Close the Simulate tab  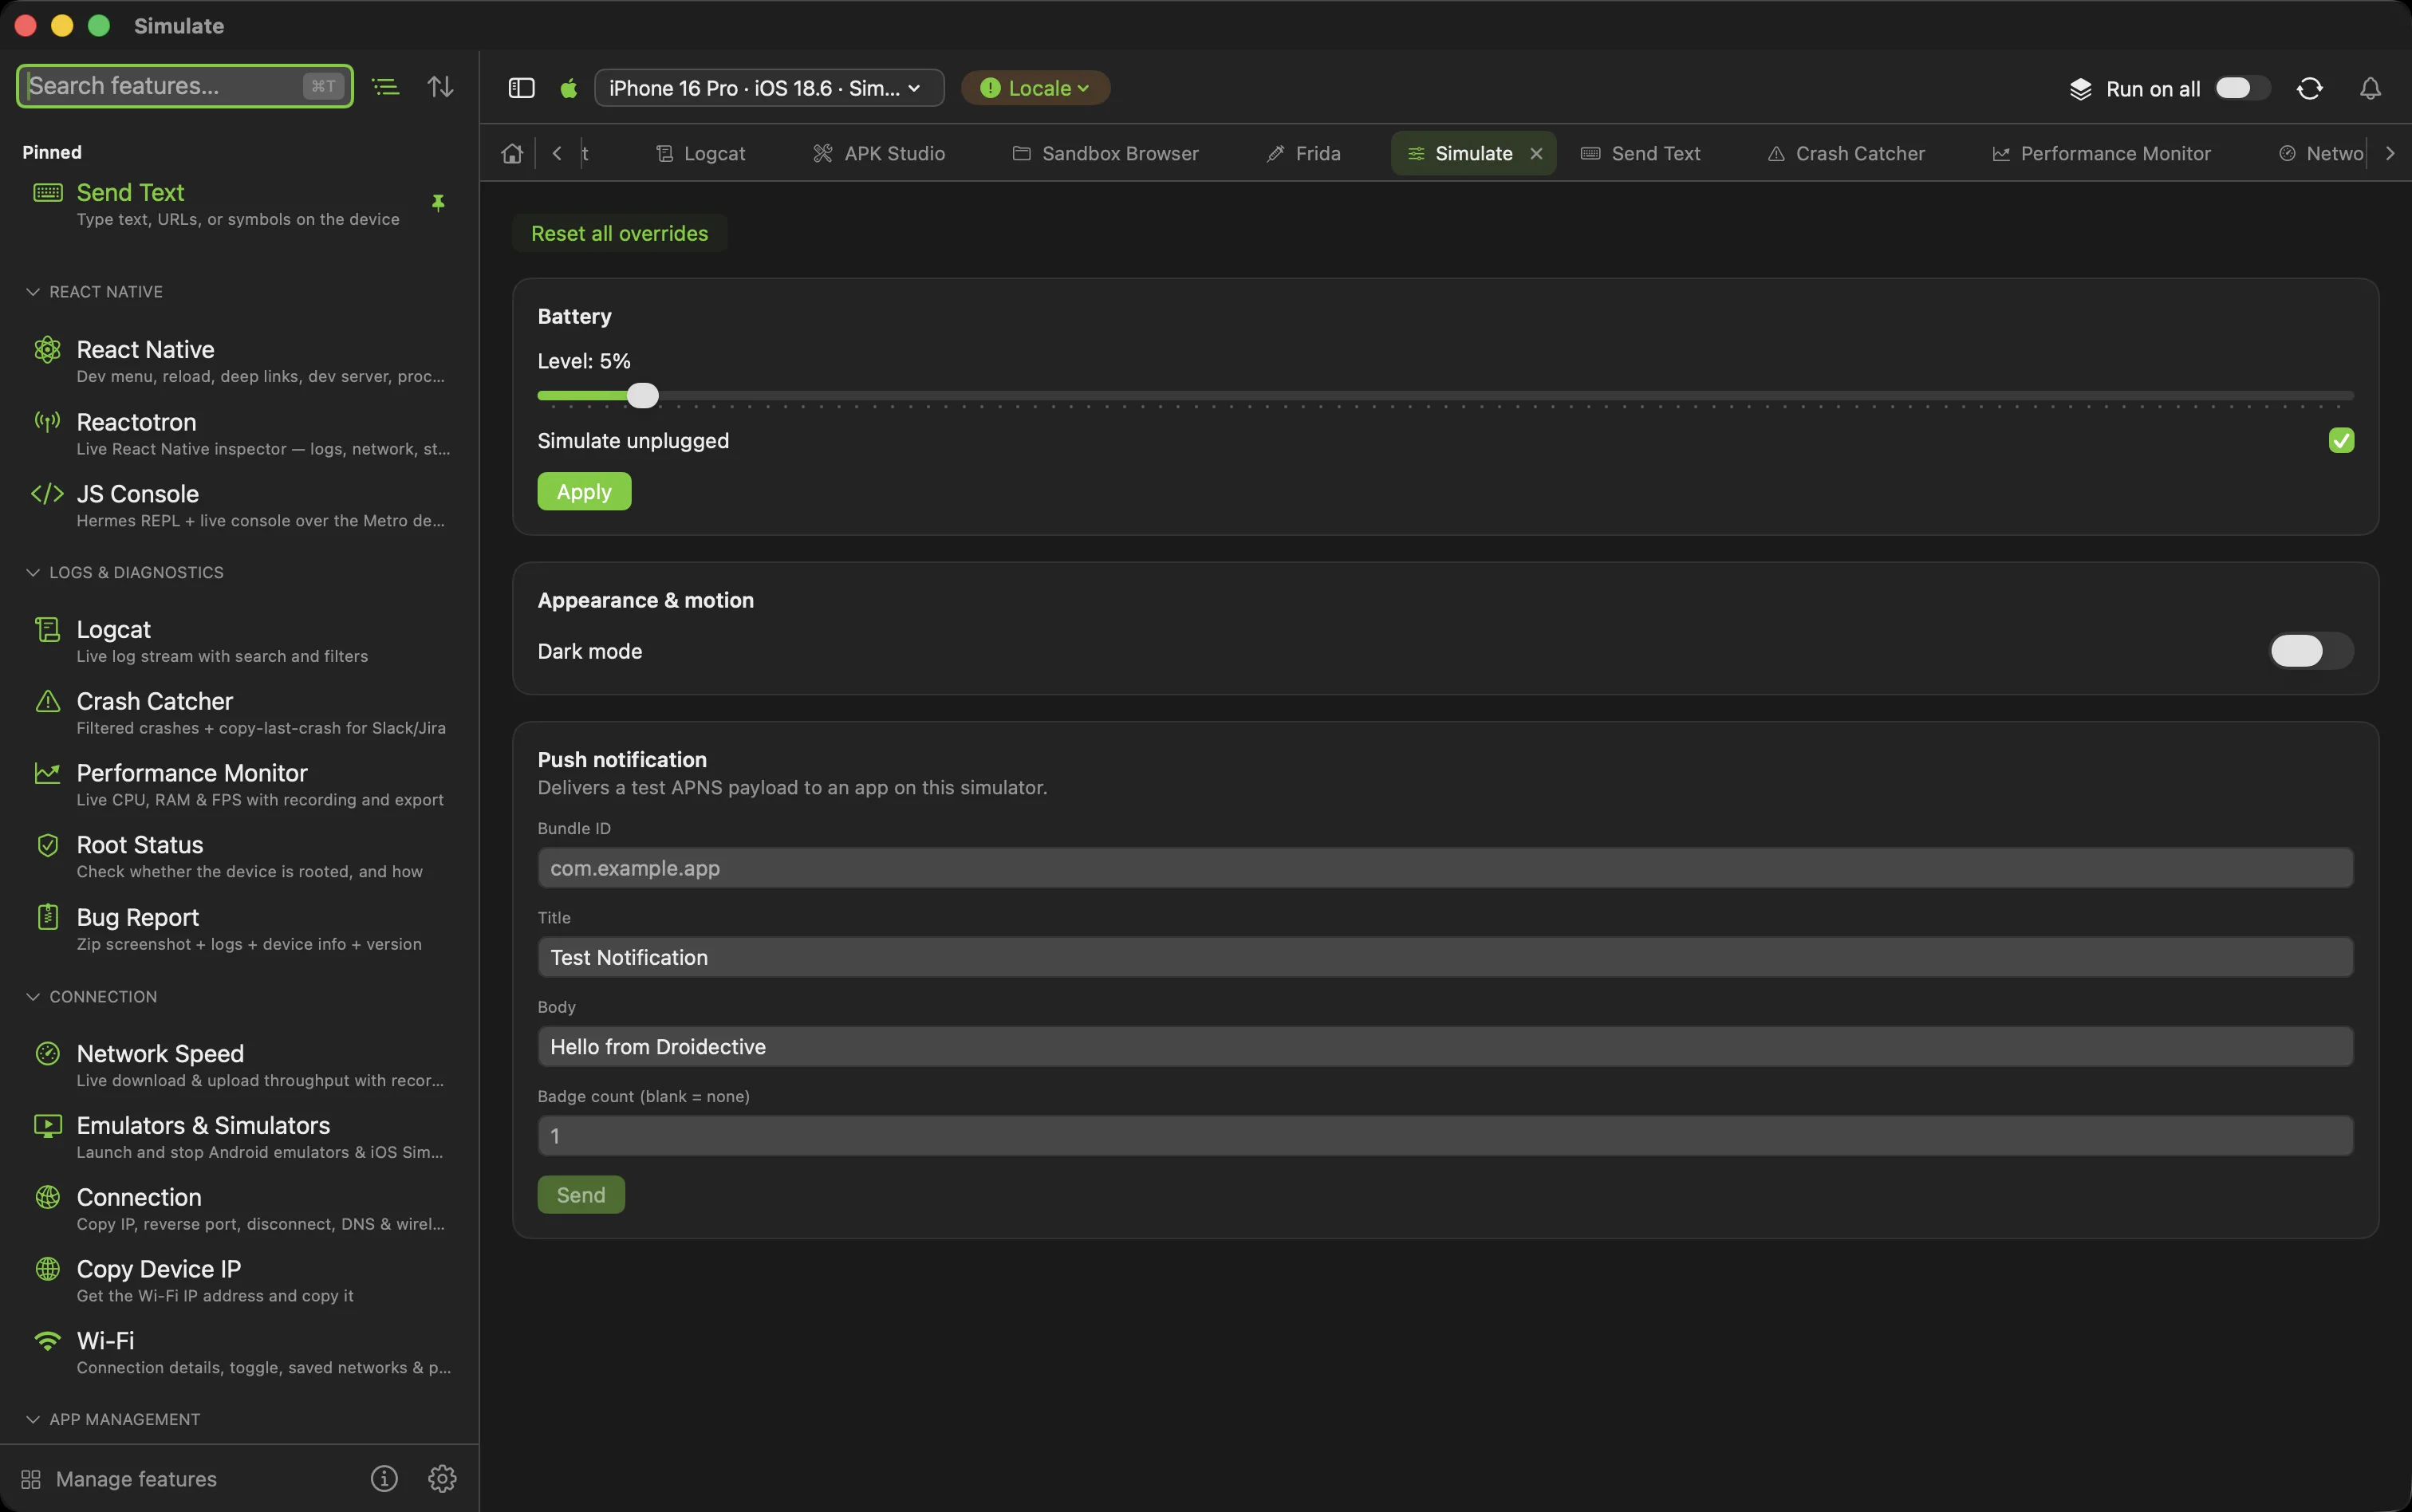tap(1536, 153)
